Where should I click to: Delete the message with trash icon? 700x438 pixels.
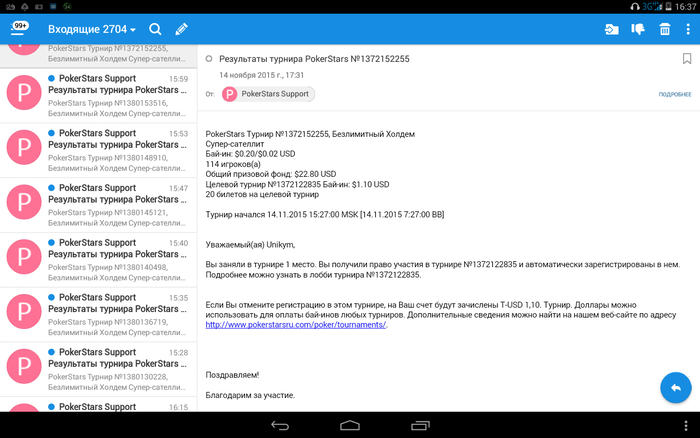pos(665,29)
